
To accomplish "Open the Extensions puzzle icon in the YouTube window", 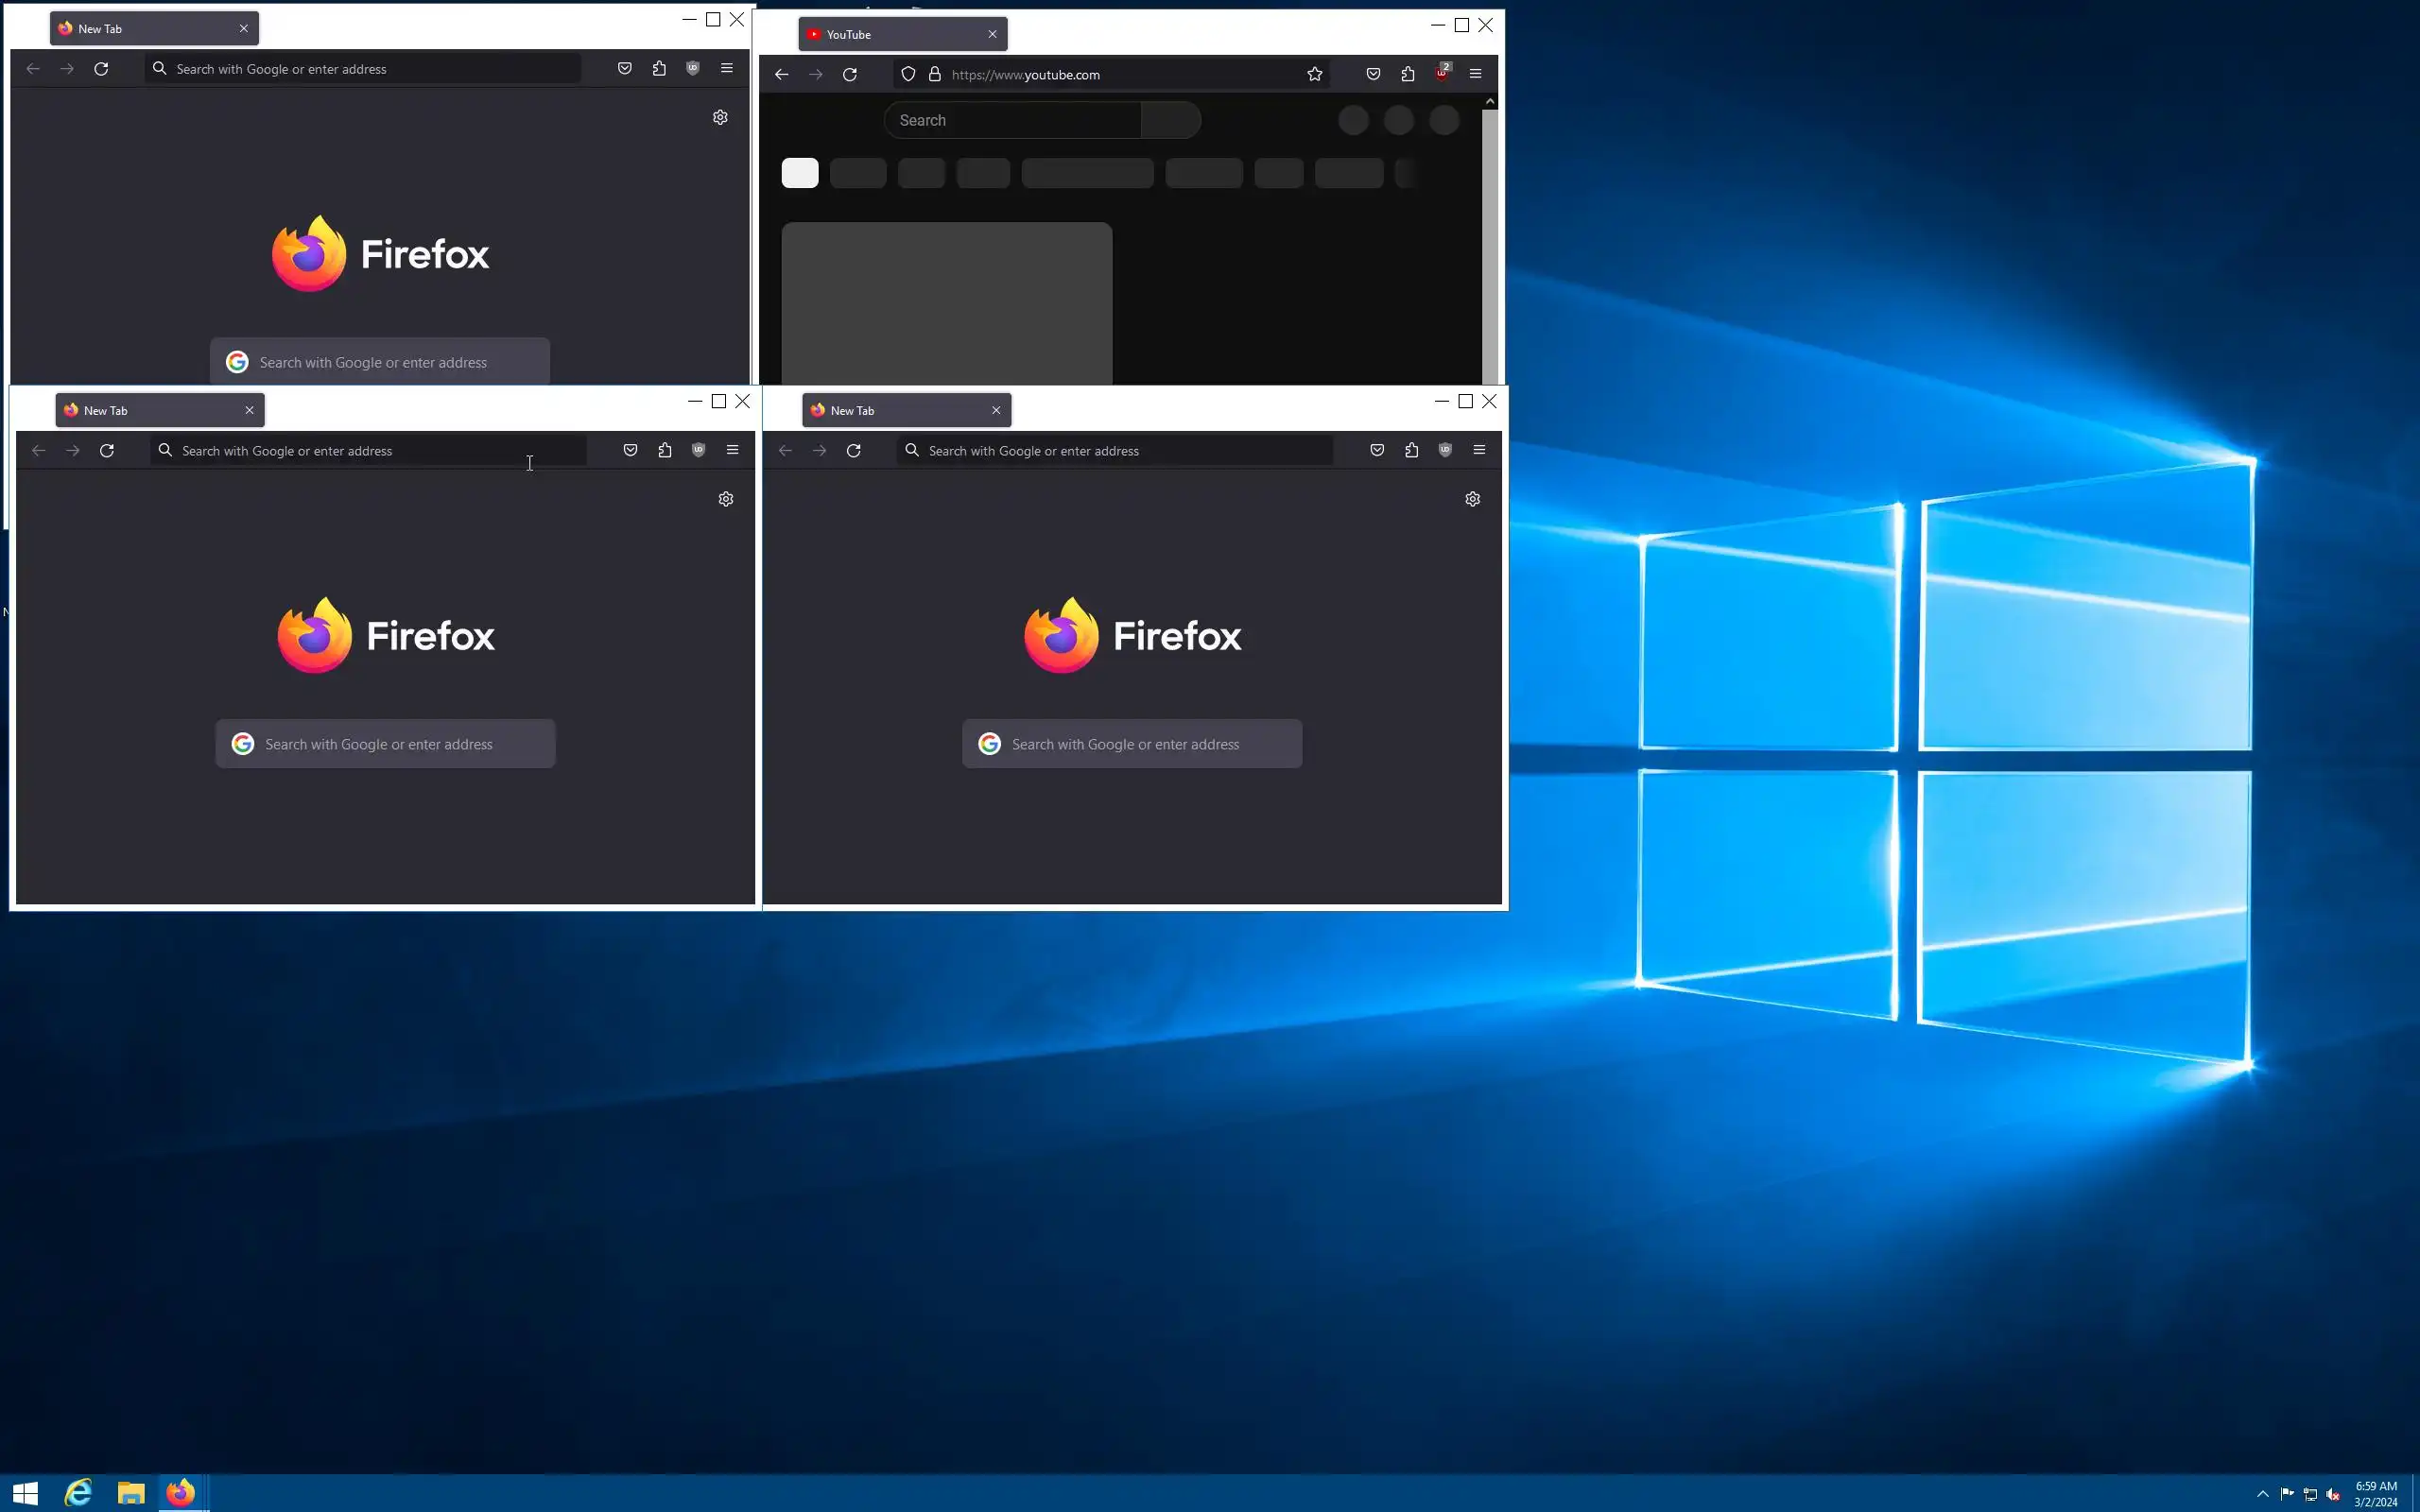I will (x=1408, y=74).
